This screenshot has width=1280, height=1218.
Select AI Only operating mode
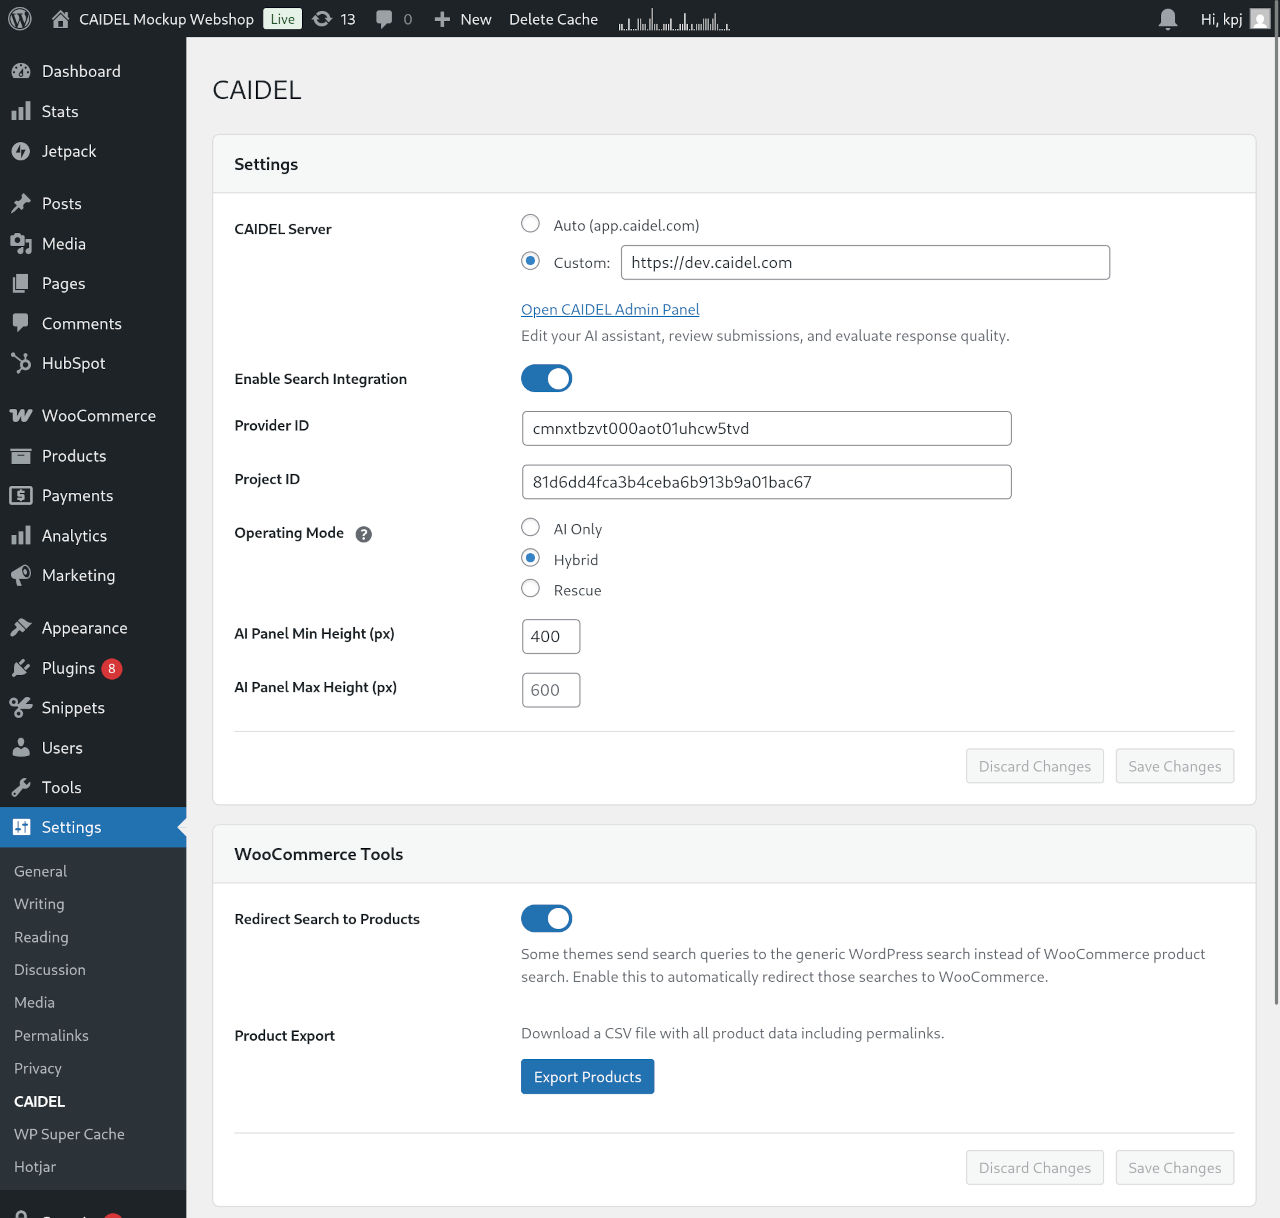coord(530,527)
